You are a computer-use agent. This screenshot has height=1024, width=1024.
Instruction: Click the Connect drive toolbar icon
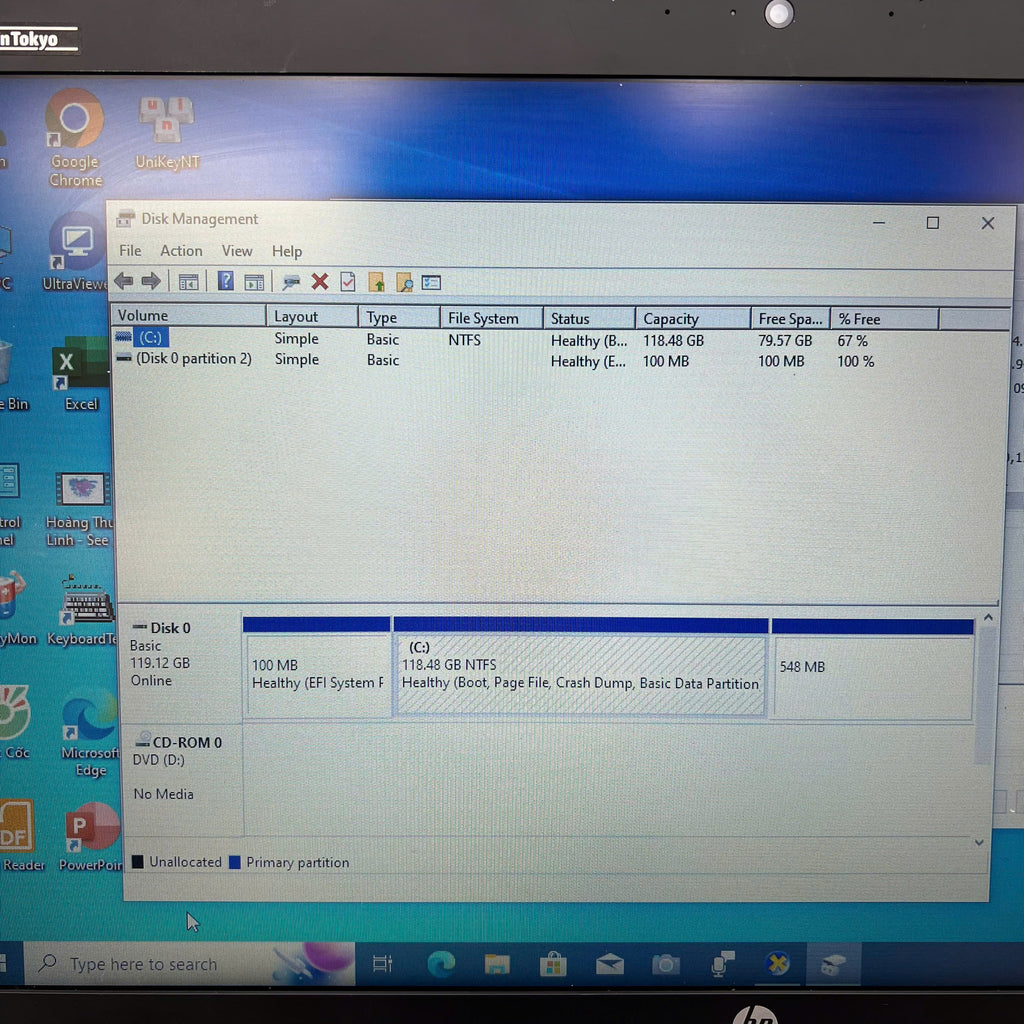tap(291, 282)
